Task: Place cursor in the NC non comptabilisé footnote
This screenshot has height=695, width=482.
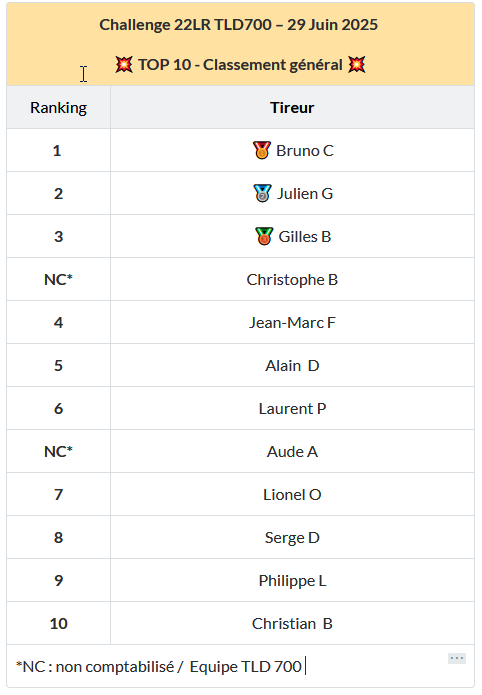Action: tap(159, 666)
